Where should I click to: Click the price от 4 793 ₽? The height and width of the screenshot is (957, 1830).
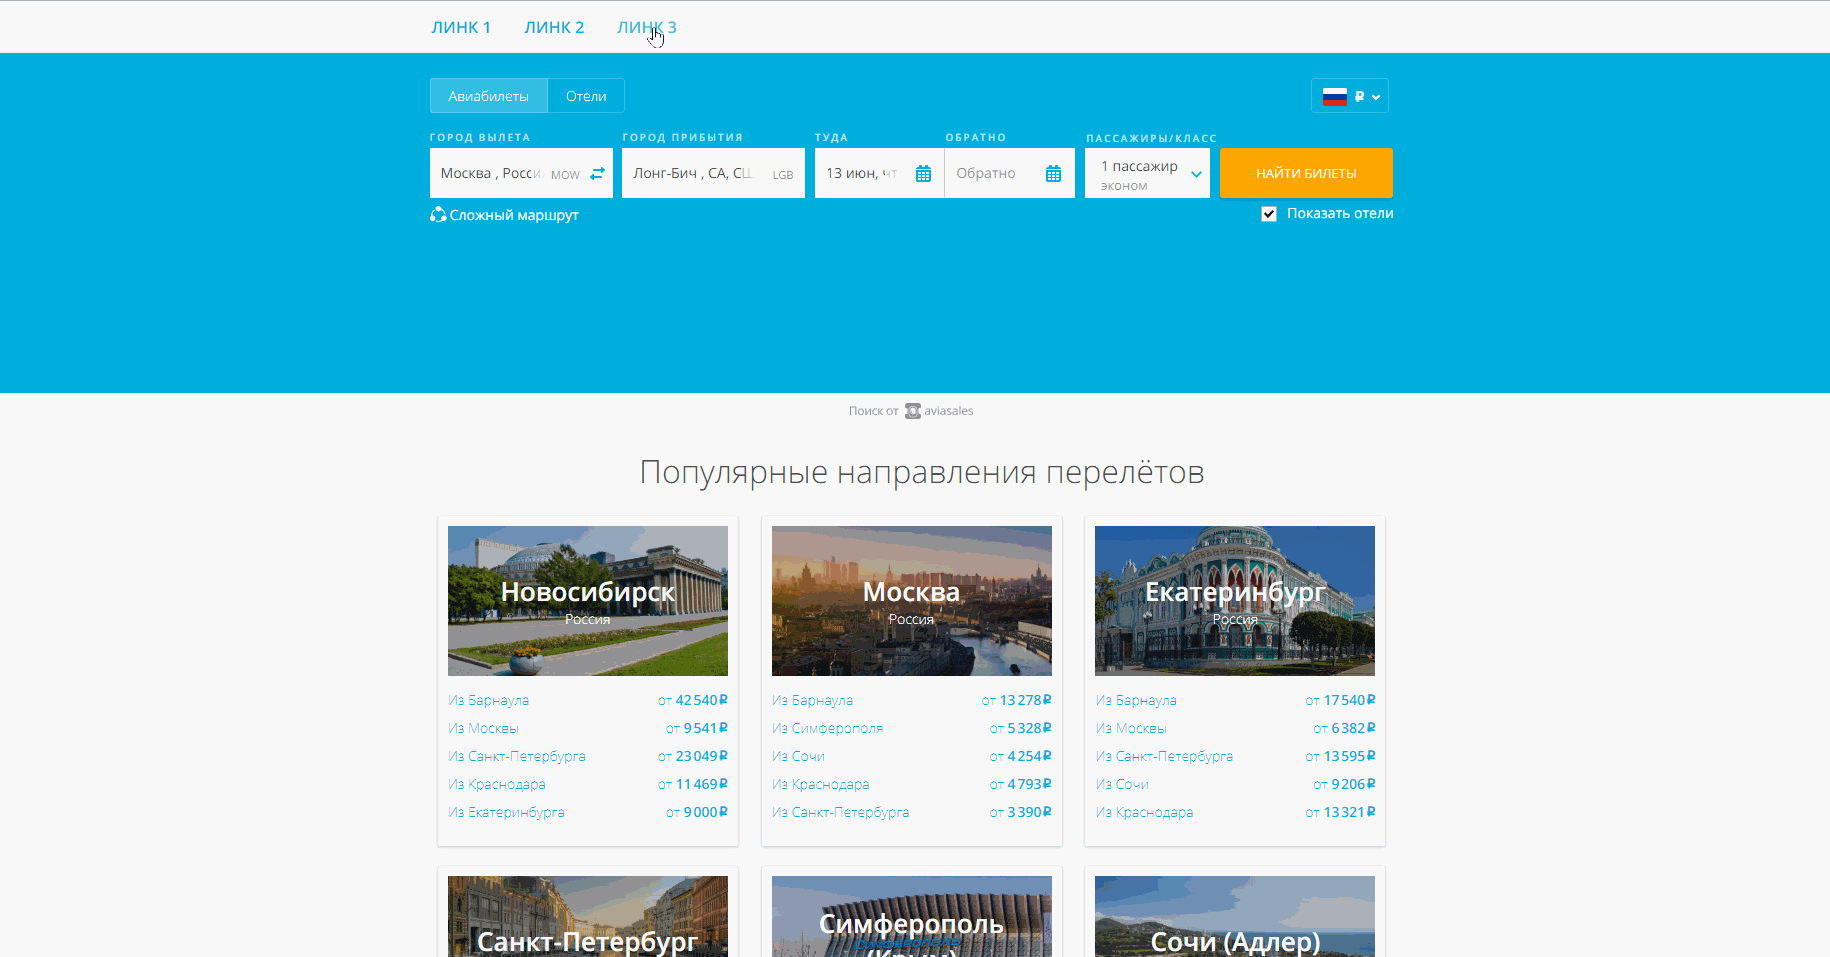[1021, 784]
